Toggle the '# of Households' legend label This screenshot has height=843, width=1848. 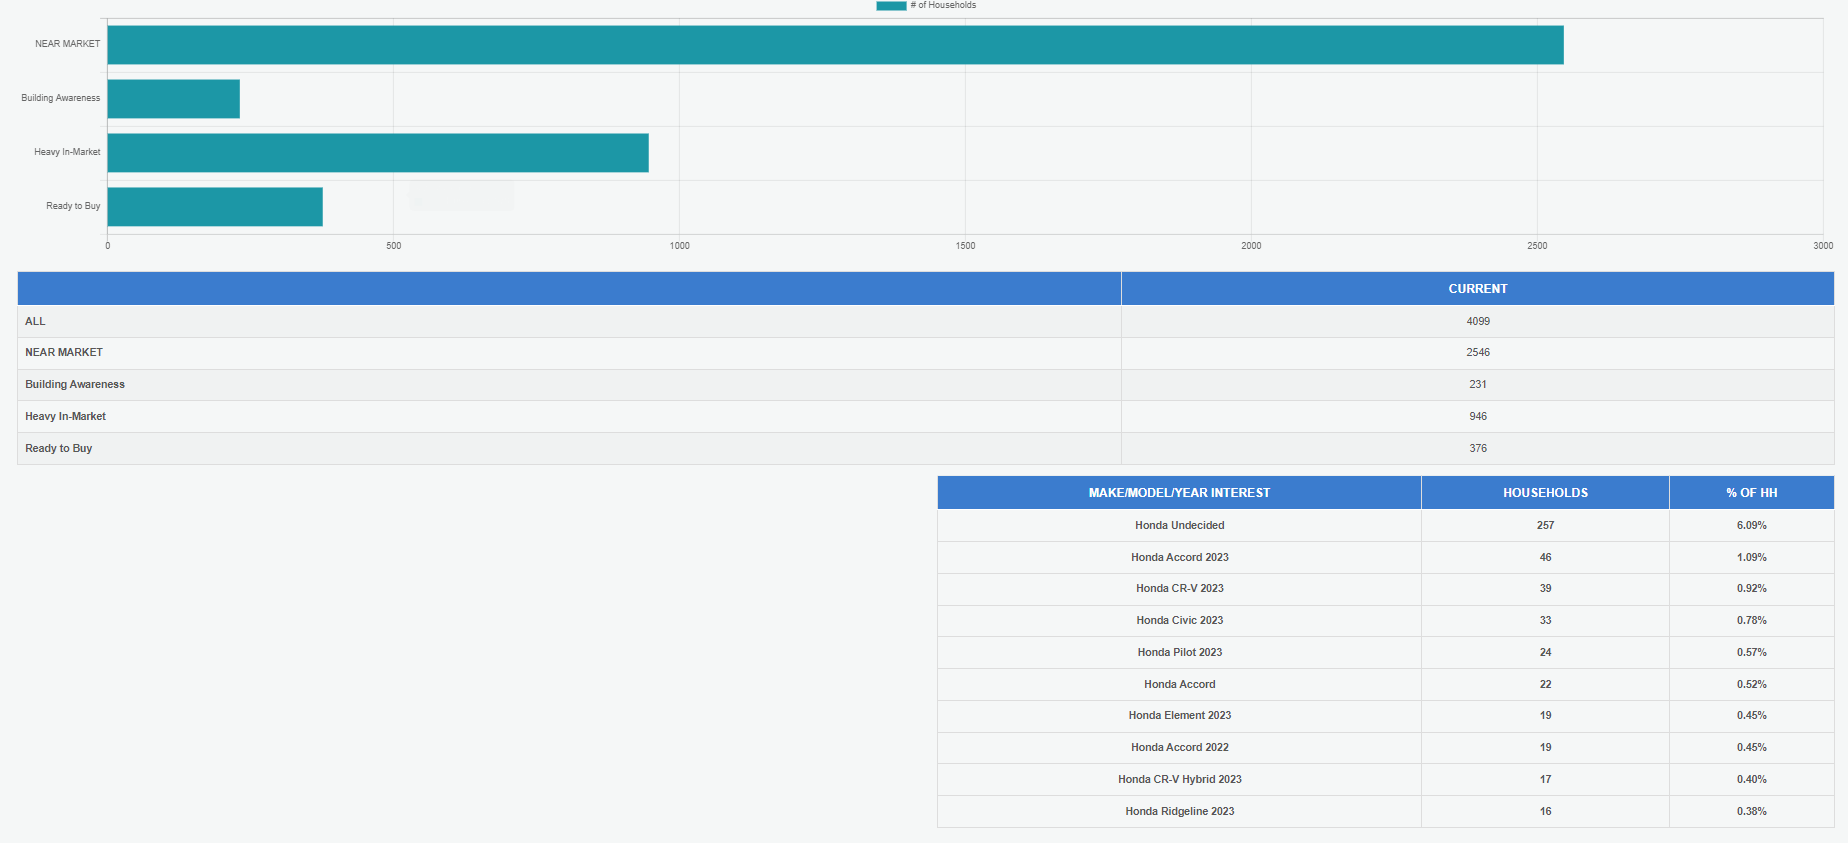943,6
